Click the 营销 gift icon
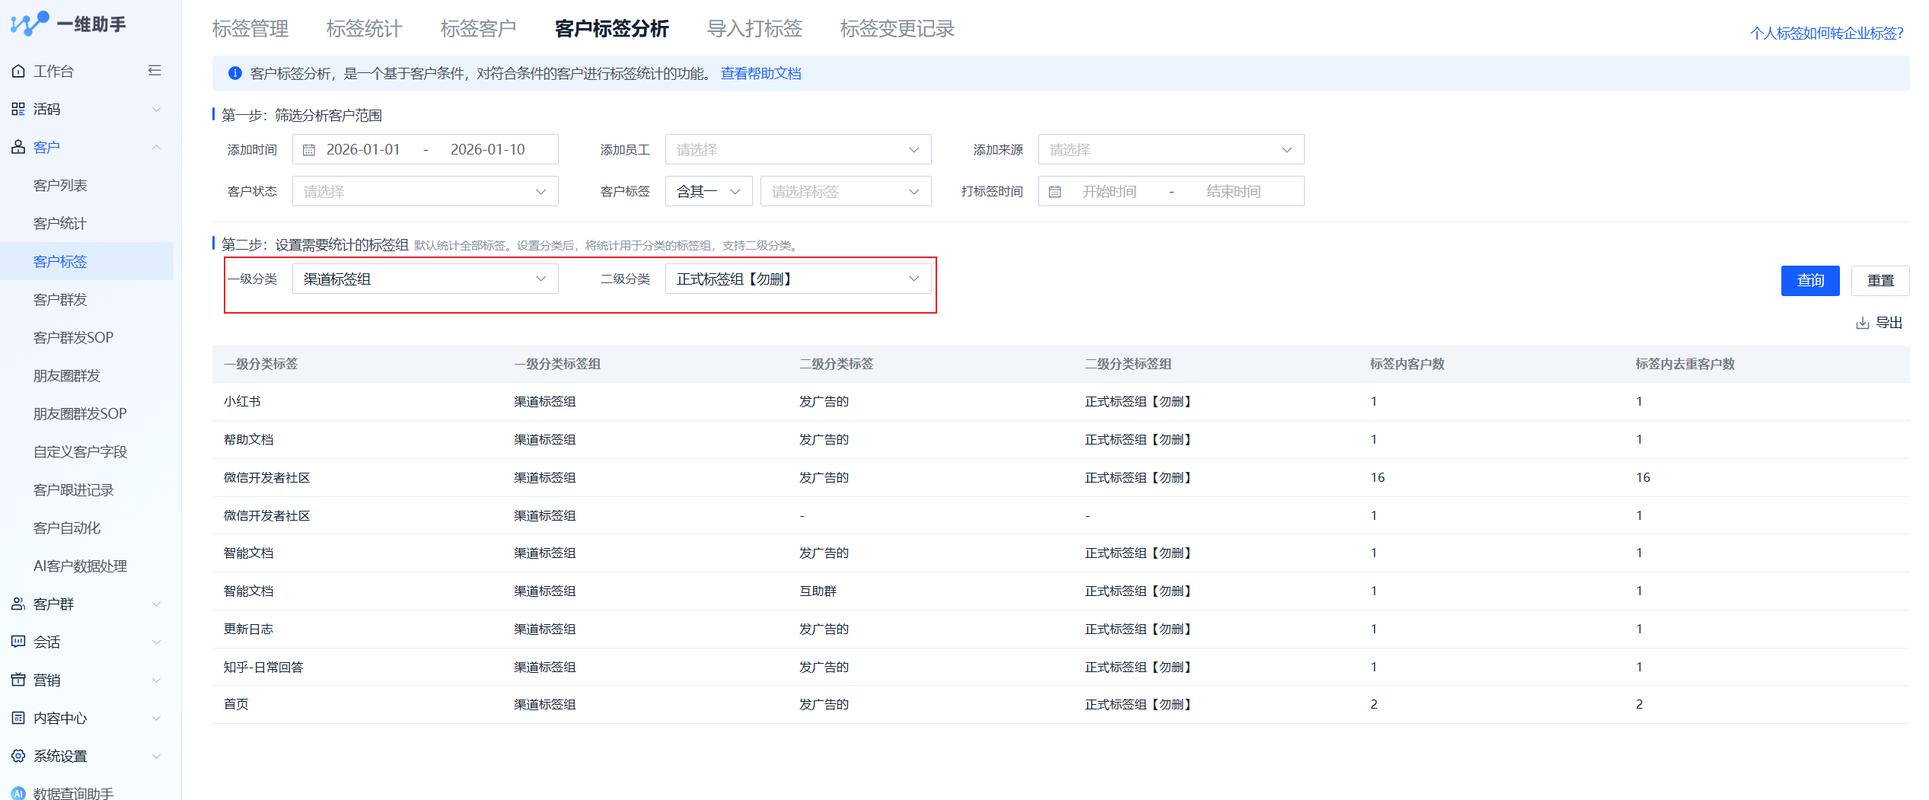The width and height of the screenshot is (1929, 800). tap(18, 680)
